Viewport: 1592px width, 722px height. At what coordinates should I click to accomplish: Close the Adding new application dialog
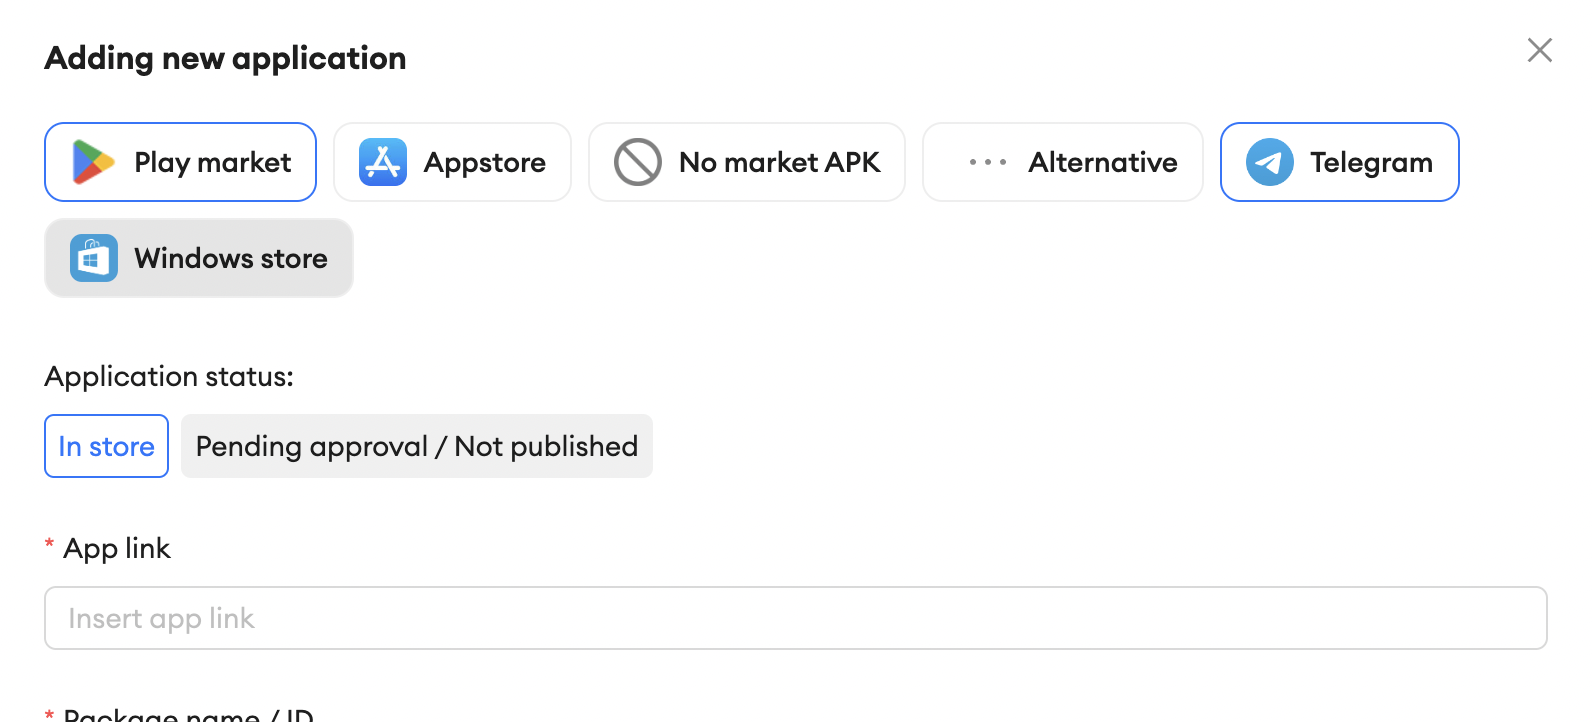coord(1539,50)
